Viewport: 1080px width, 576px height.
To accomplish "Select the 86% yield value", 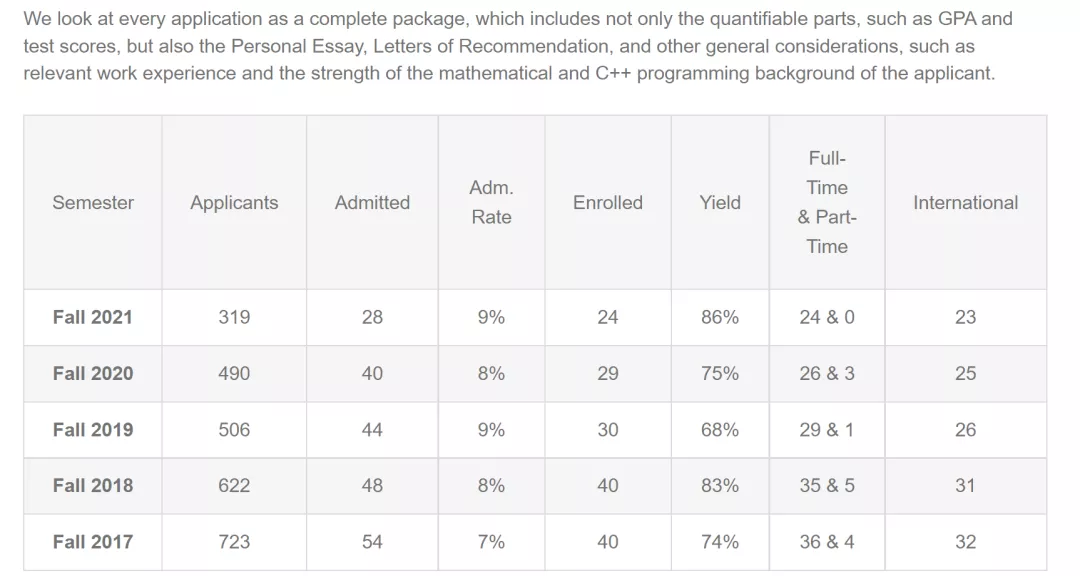I will click(720, 317).
